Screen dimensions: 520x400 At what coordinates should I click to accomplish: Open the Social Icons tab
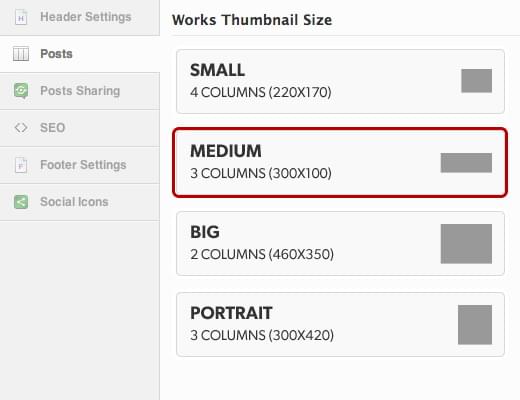tap(80, 202)
